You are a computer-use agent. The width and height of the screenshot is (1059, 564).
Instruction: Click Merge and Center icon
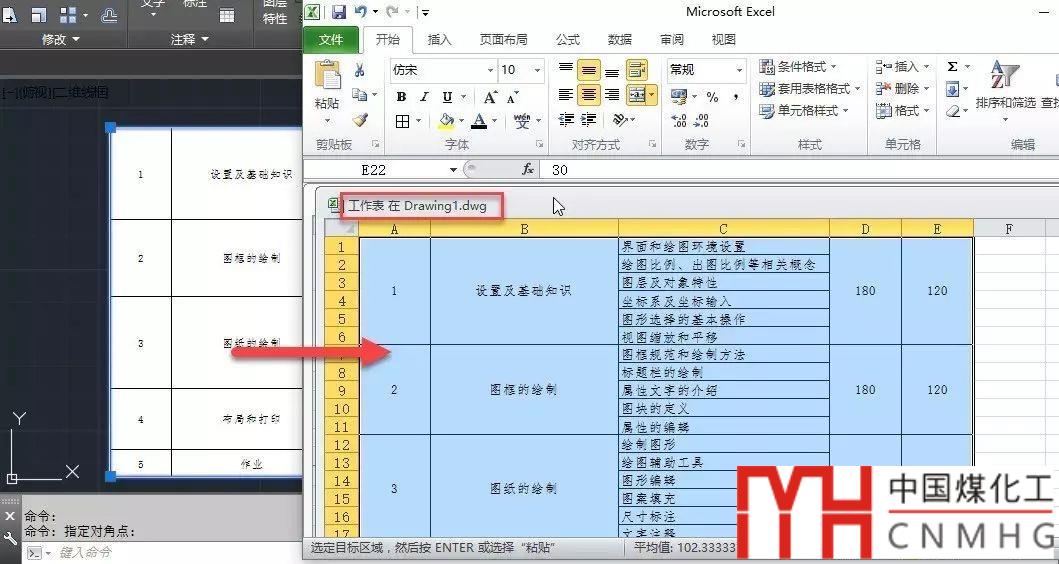pos(636,95)
